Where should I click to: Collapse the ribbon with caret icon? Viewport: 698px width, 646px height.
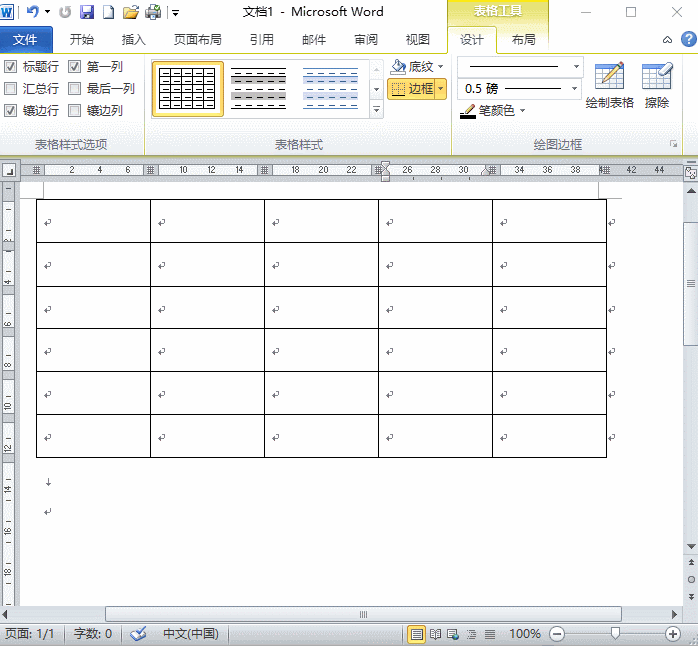(x=667, y=40)
